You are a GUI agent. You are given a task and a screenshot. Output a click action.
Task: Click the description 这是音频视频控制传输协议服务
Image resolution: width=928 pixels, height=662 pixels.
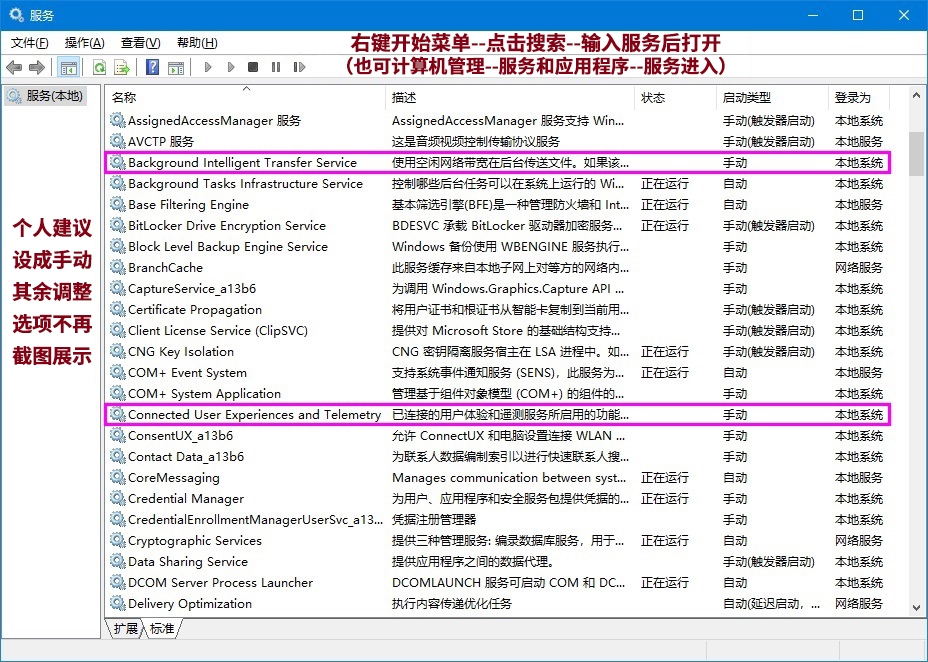point(475,141)
